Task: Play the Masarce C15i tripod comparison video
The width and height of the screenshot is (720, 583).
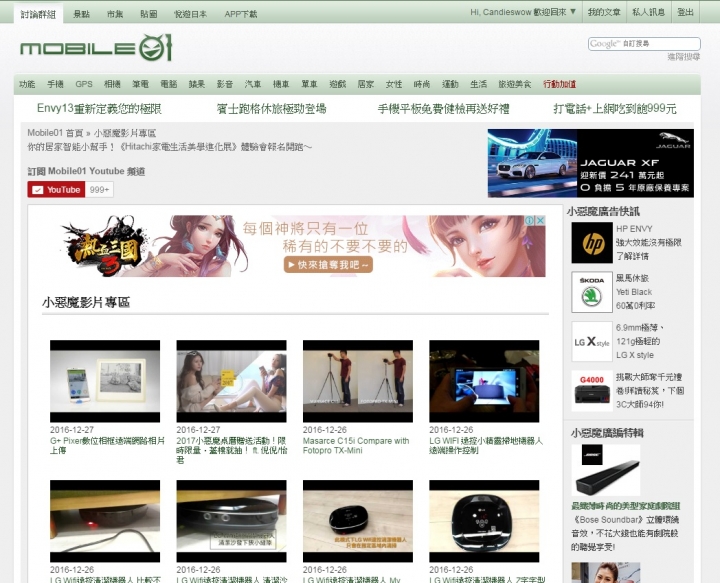Action: pos(358,381)
